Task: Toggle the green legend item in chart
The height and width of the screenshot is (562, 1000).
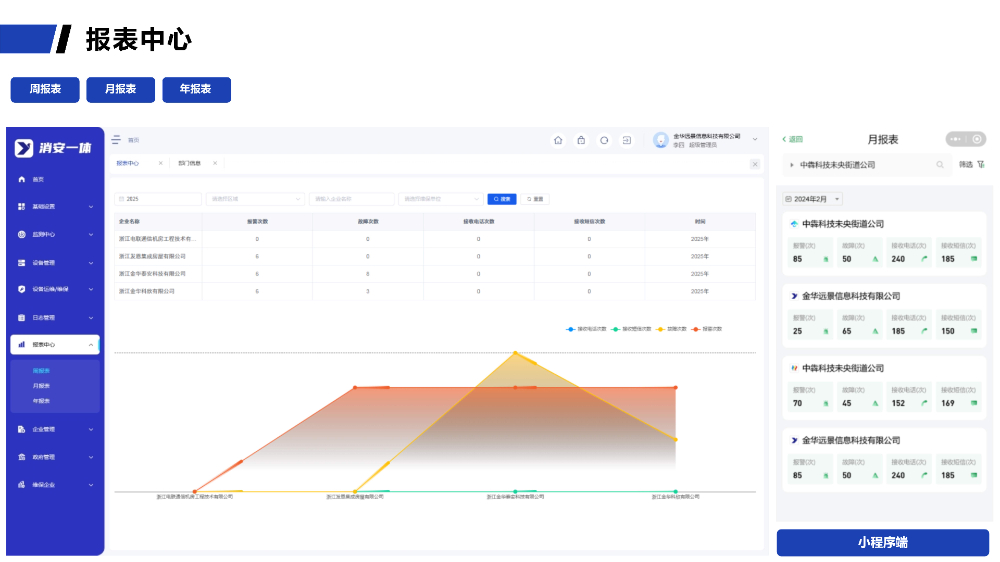Action: (631, 329)
